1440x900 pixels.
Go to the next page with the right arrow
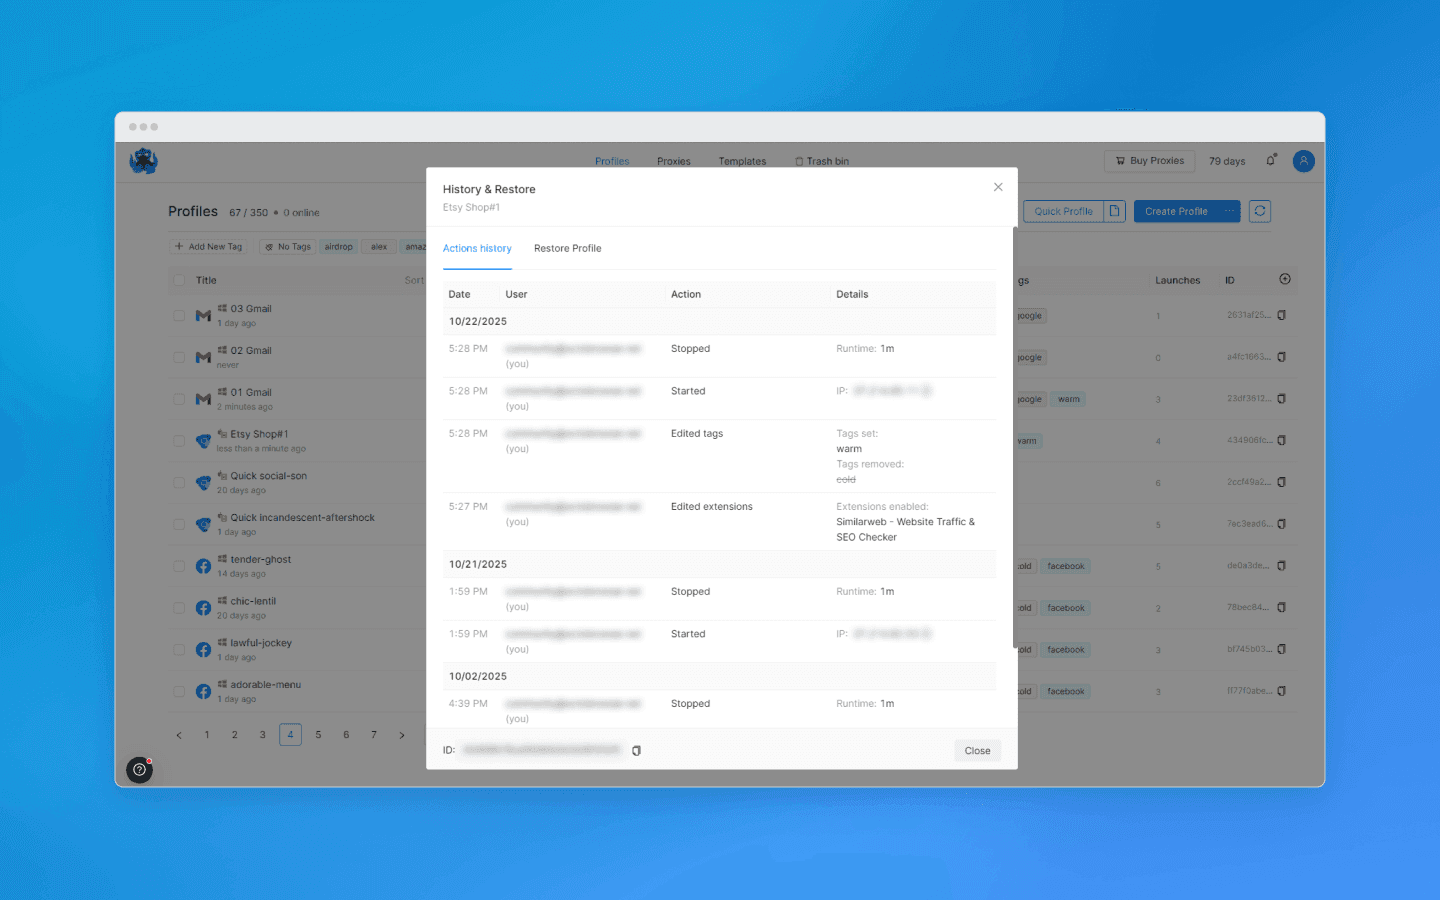coord(402,735)
